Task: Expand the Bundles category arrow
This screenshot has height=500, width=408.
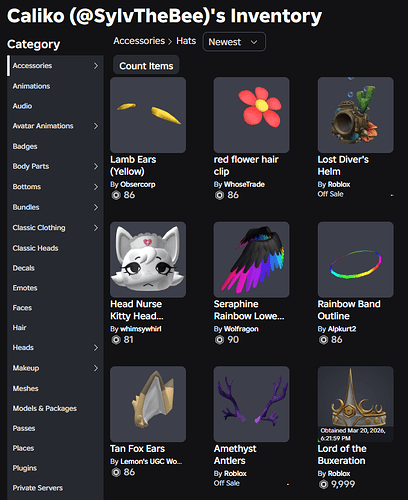Action: tap(96, 207)
